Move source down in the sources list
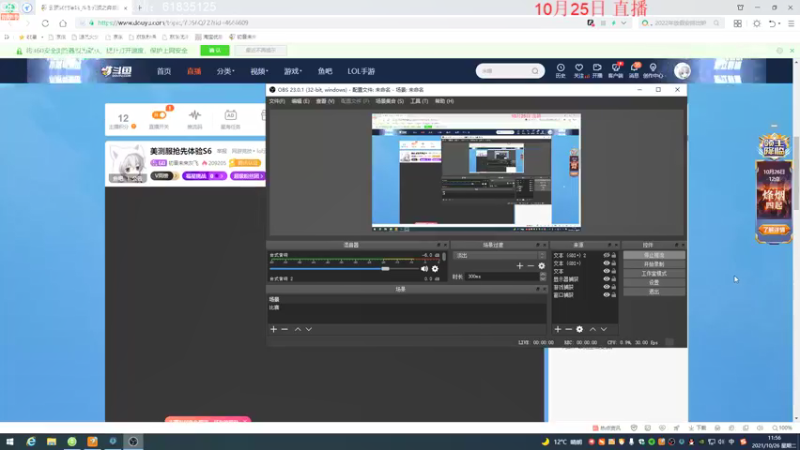 click(604, 329)
